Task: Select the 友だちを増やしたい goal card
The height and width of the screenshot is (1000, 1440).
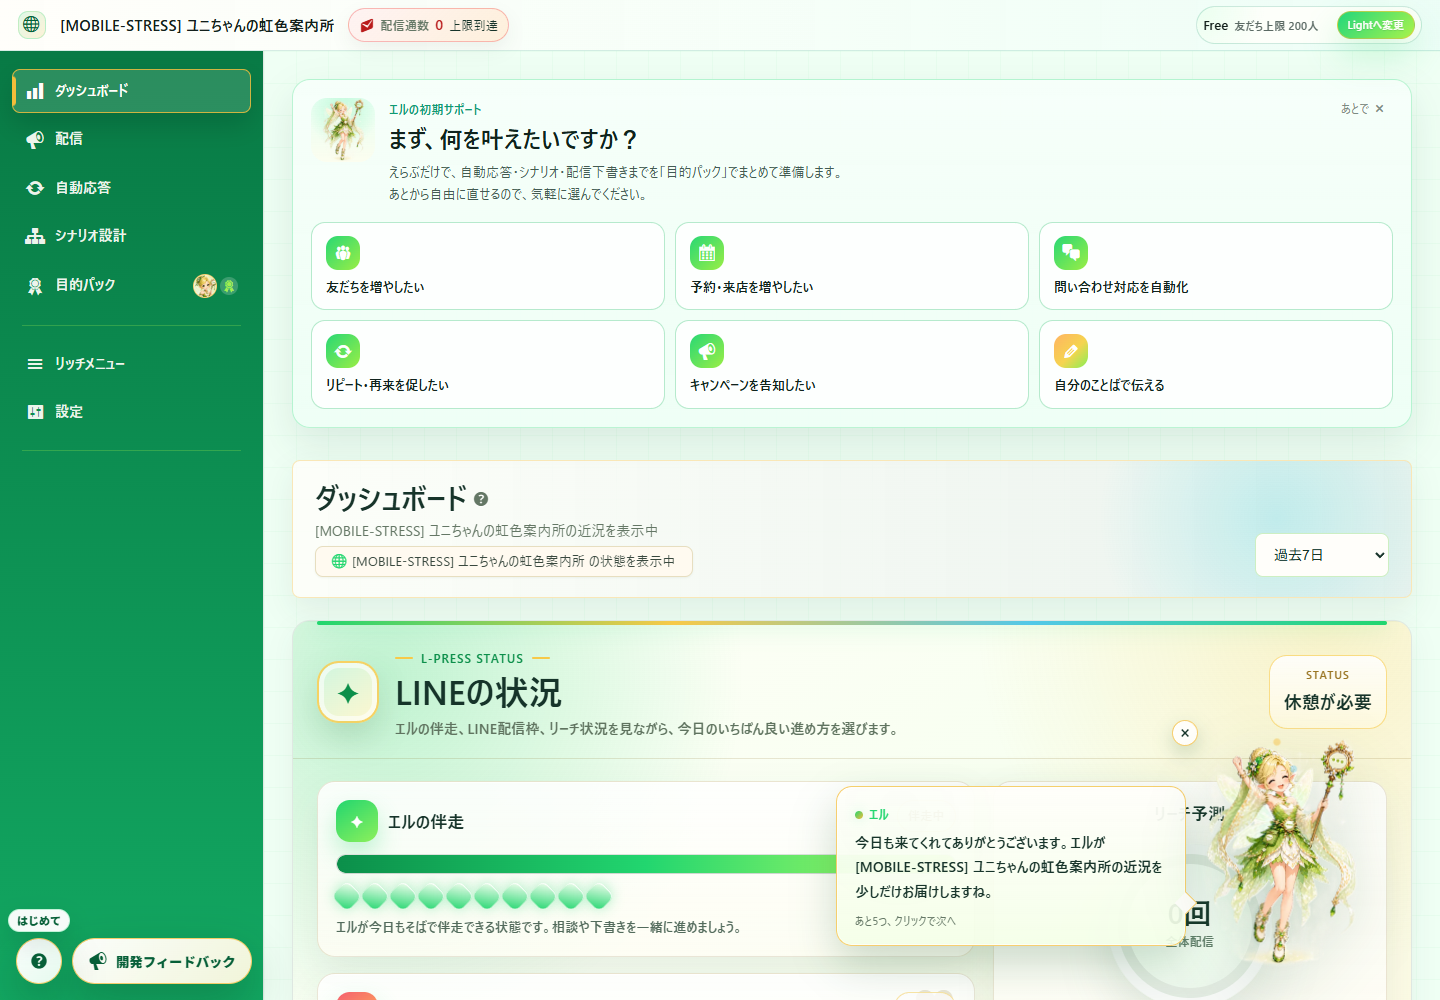Action: point(488,266)
